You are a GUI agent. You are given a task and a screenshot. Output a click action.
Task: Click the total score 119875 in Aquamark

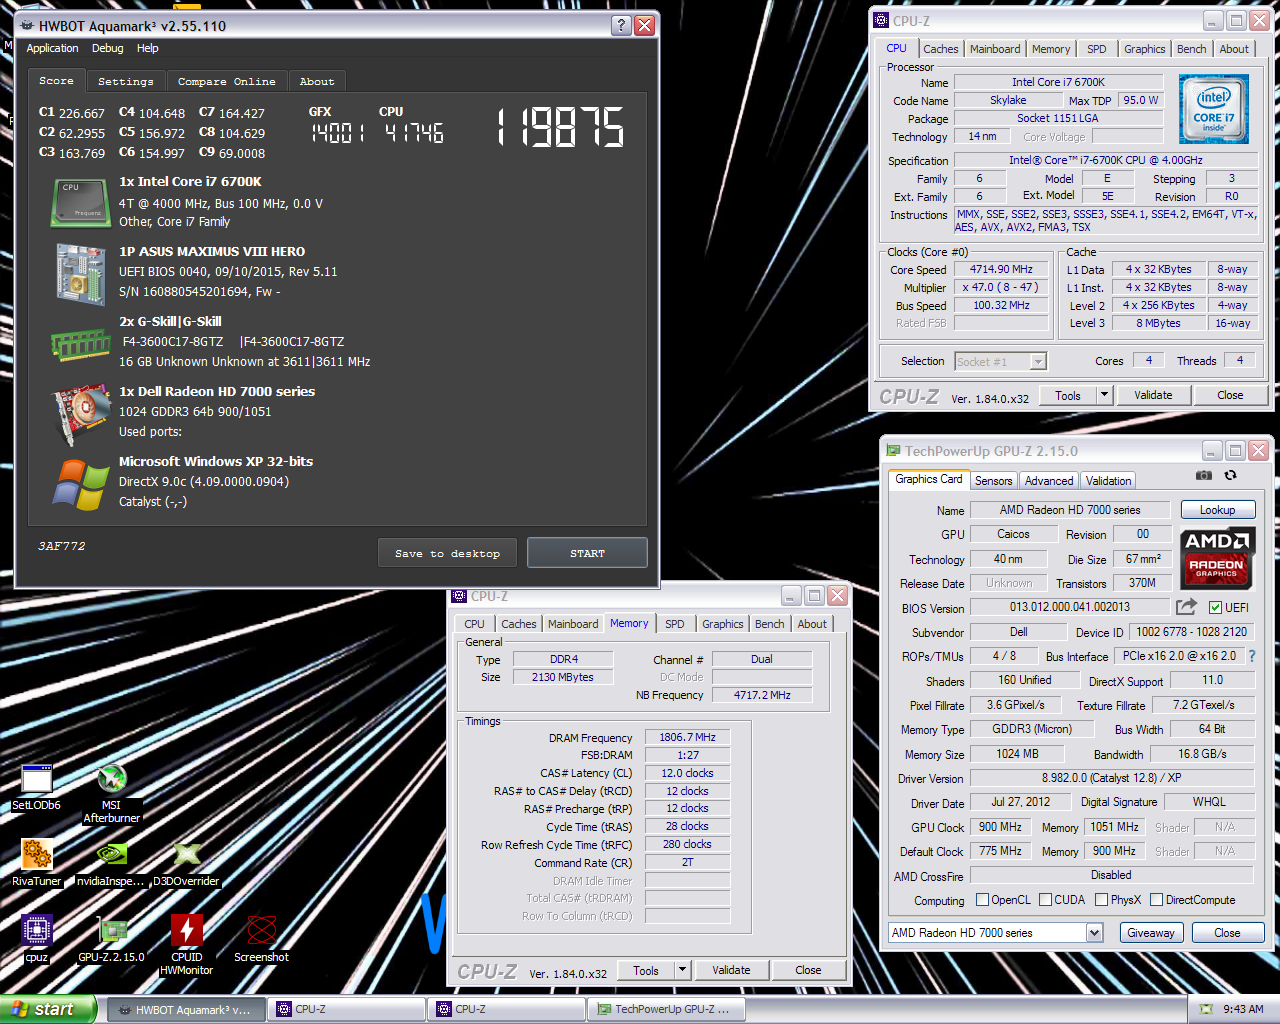click(561, 128)
